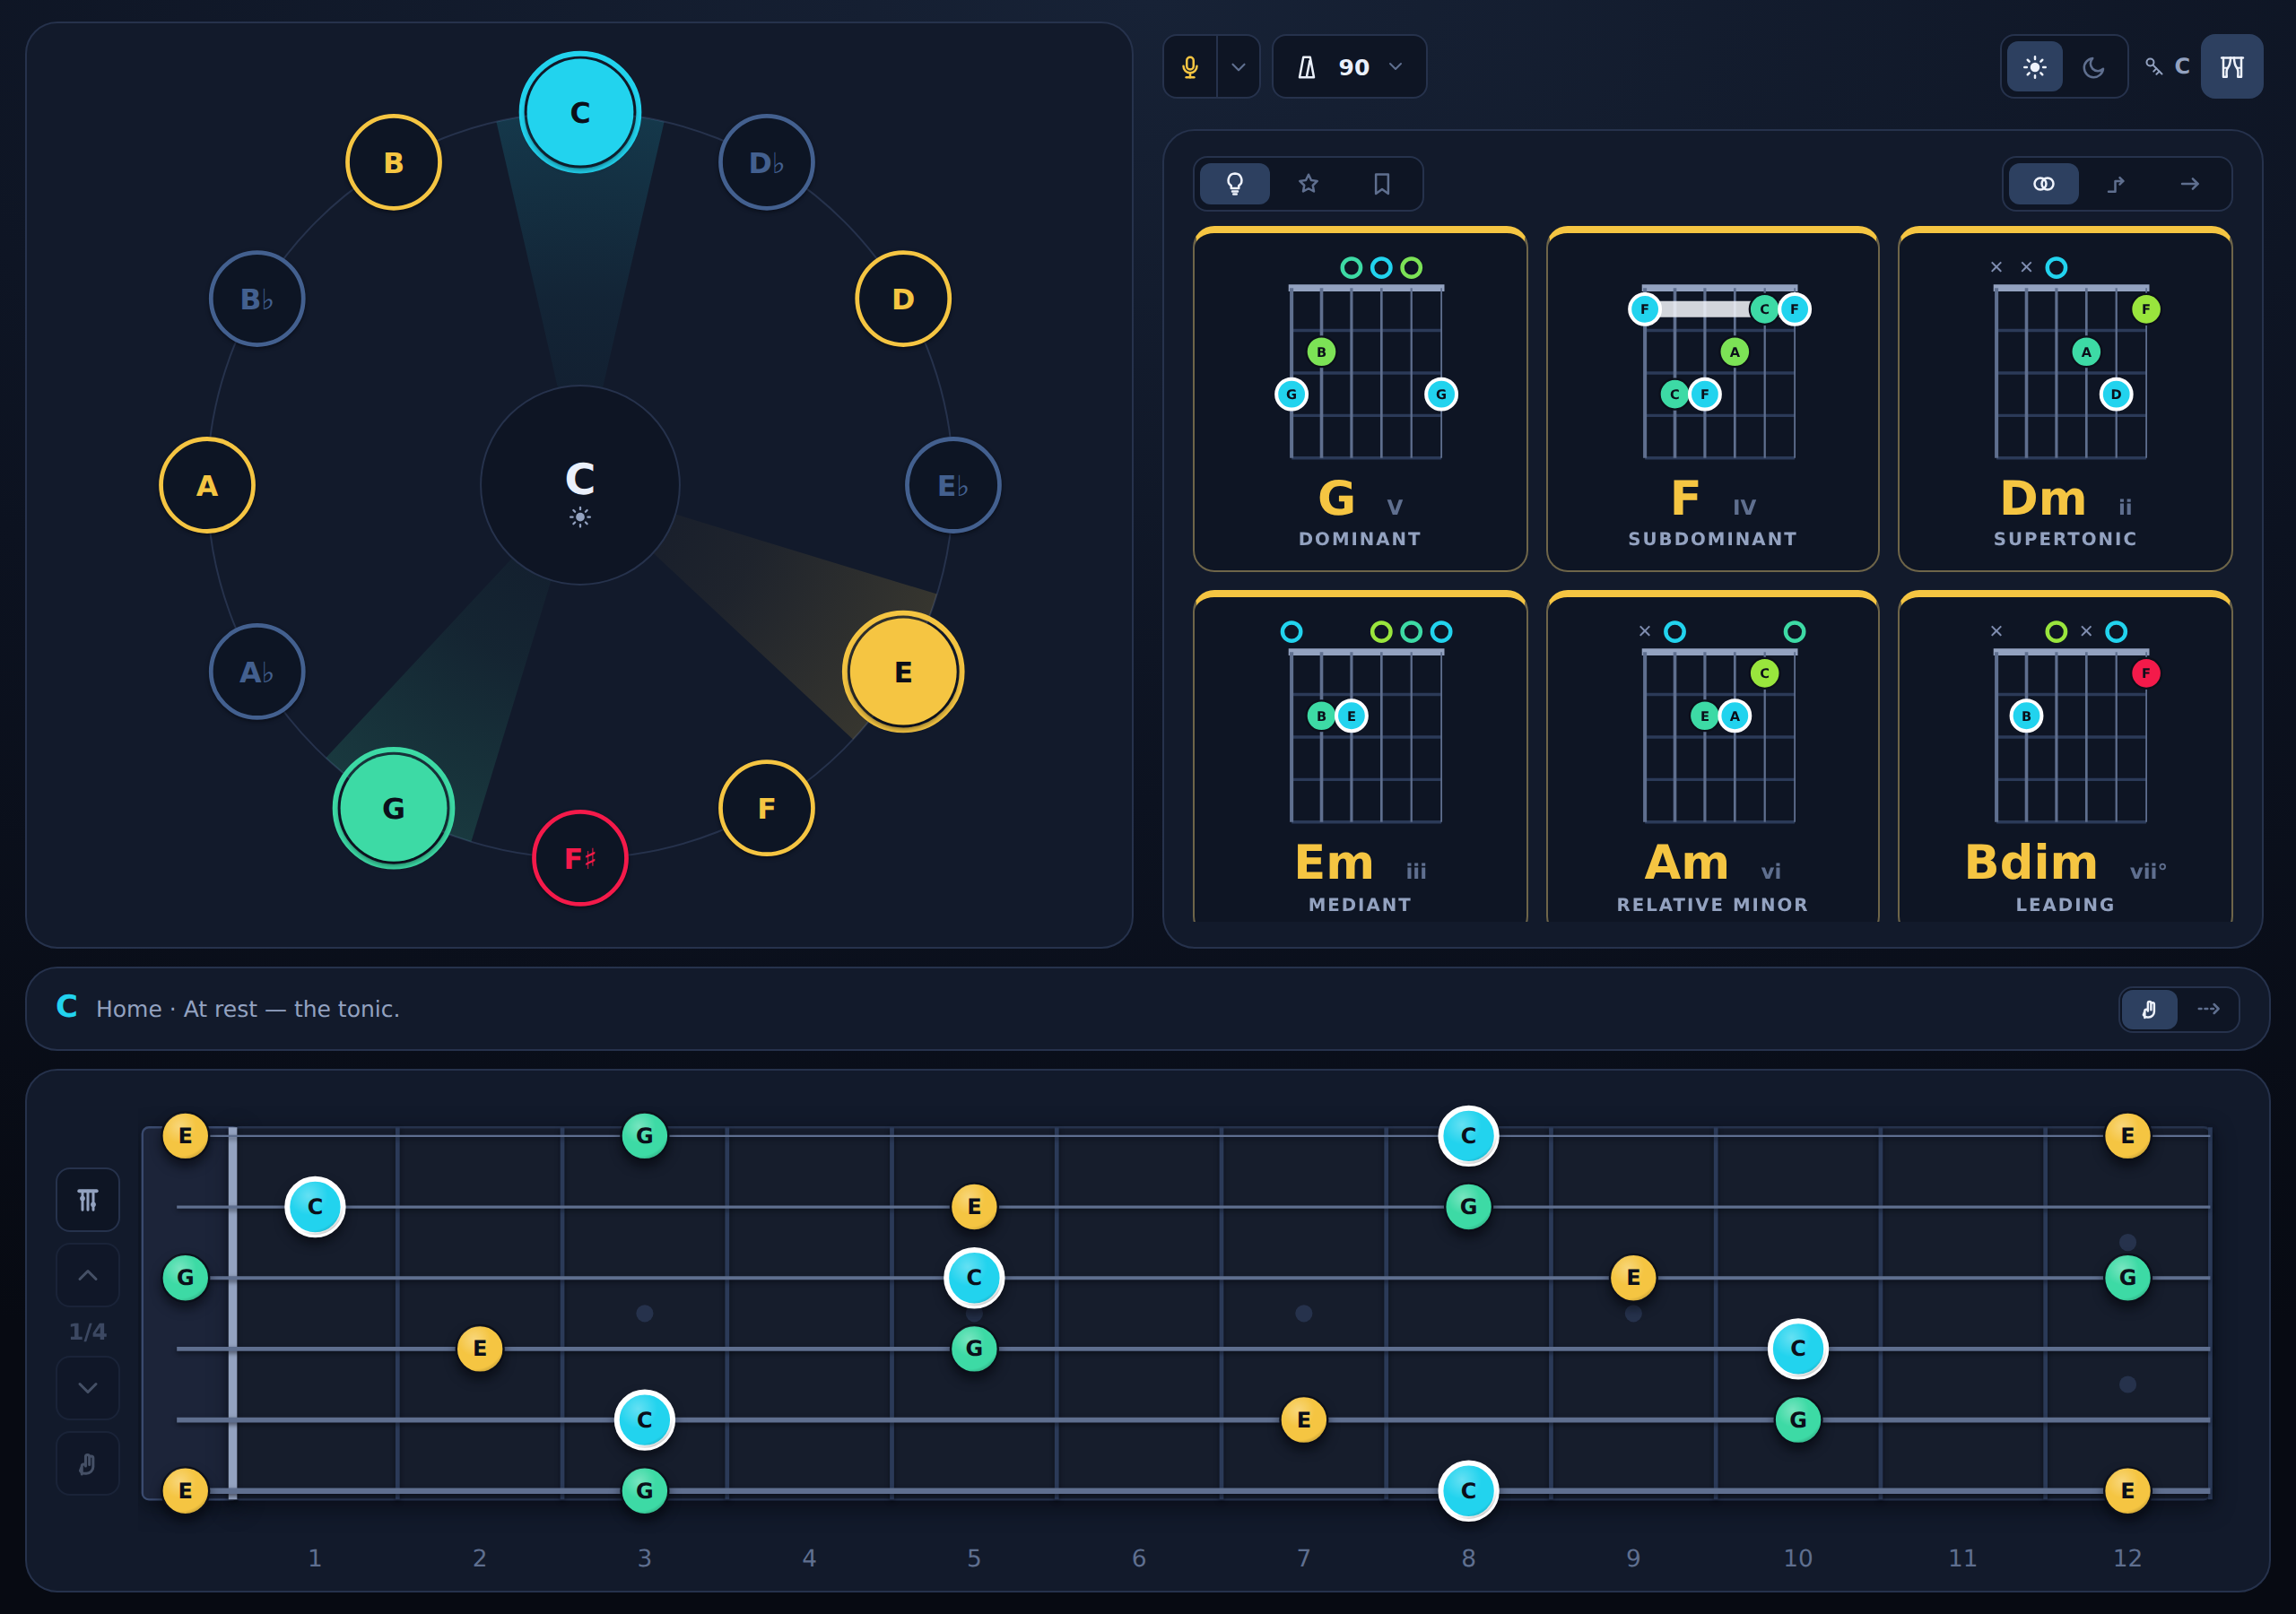This screenshot has width=2296, height=1614.
Task: Pick the Bdim leading chord card
Action: point(2065,757)
